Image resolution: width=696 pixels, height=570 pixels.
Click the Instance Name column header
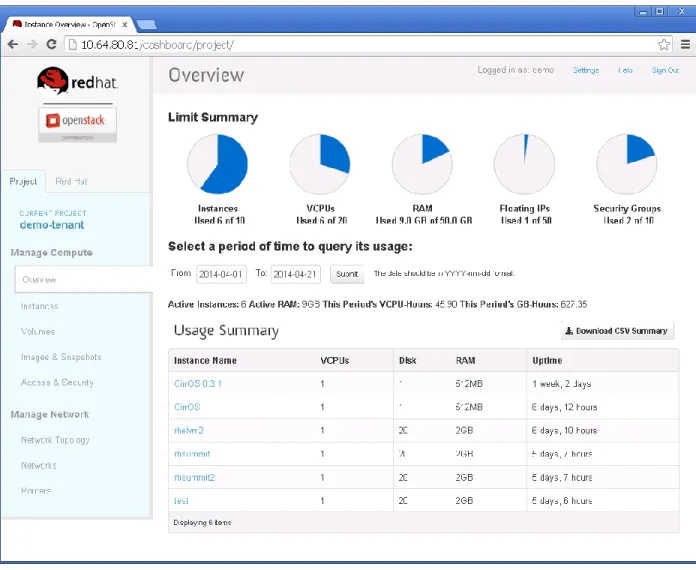(205, 360)
